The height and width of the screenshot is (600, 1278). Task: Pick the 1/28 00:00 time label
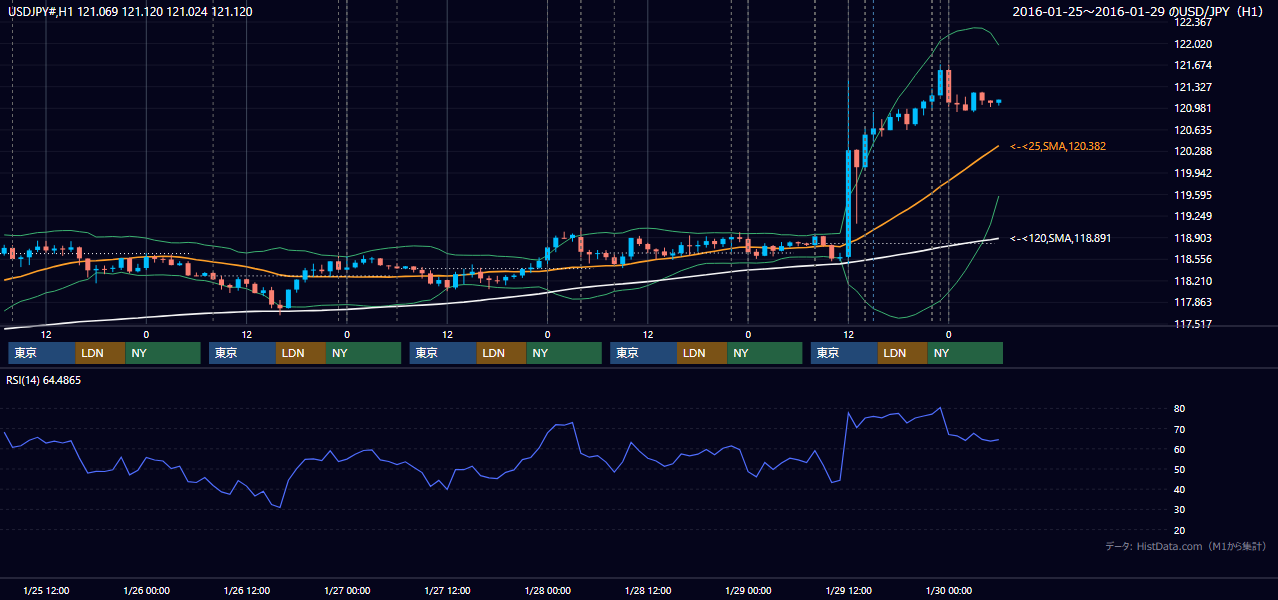(x=547, y=590)
